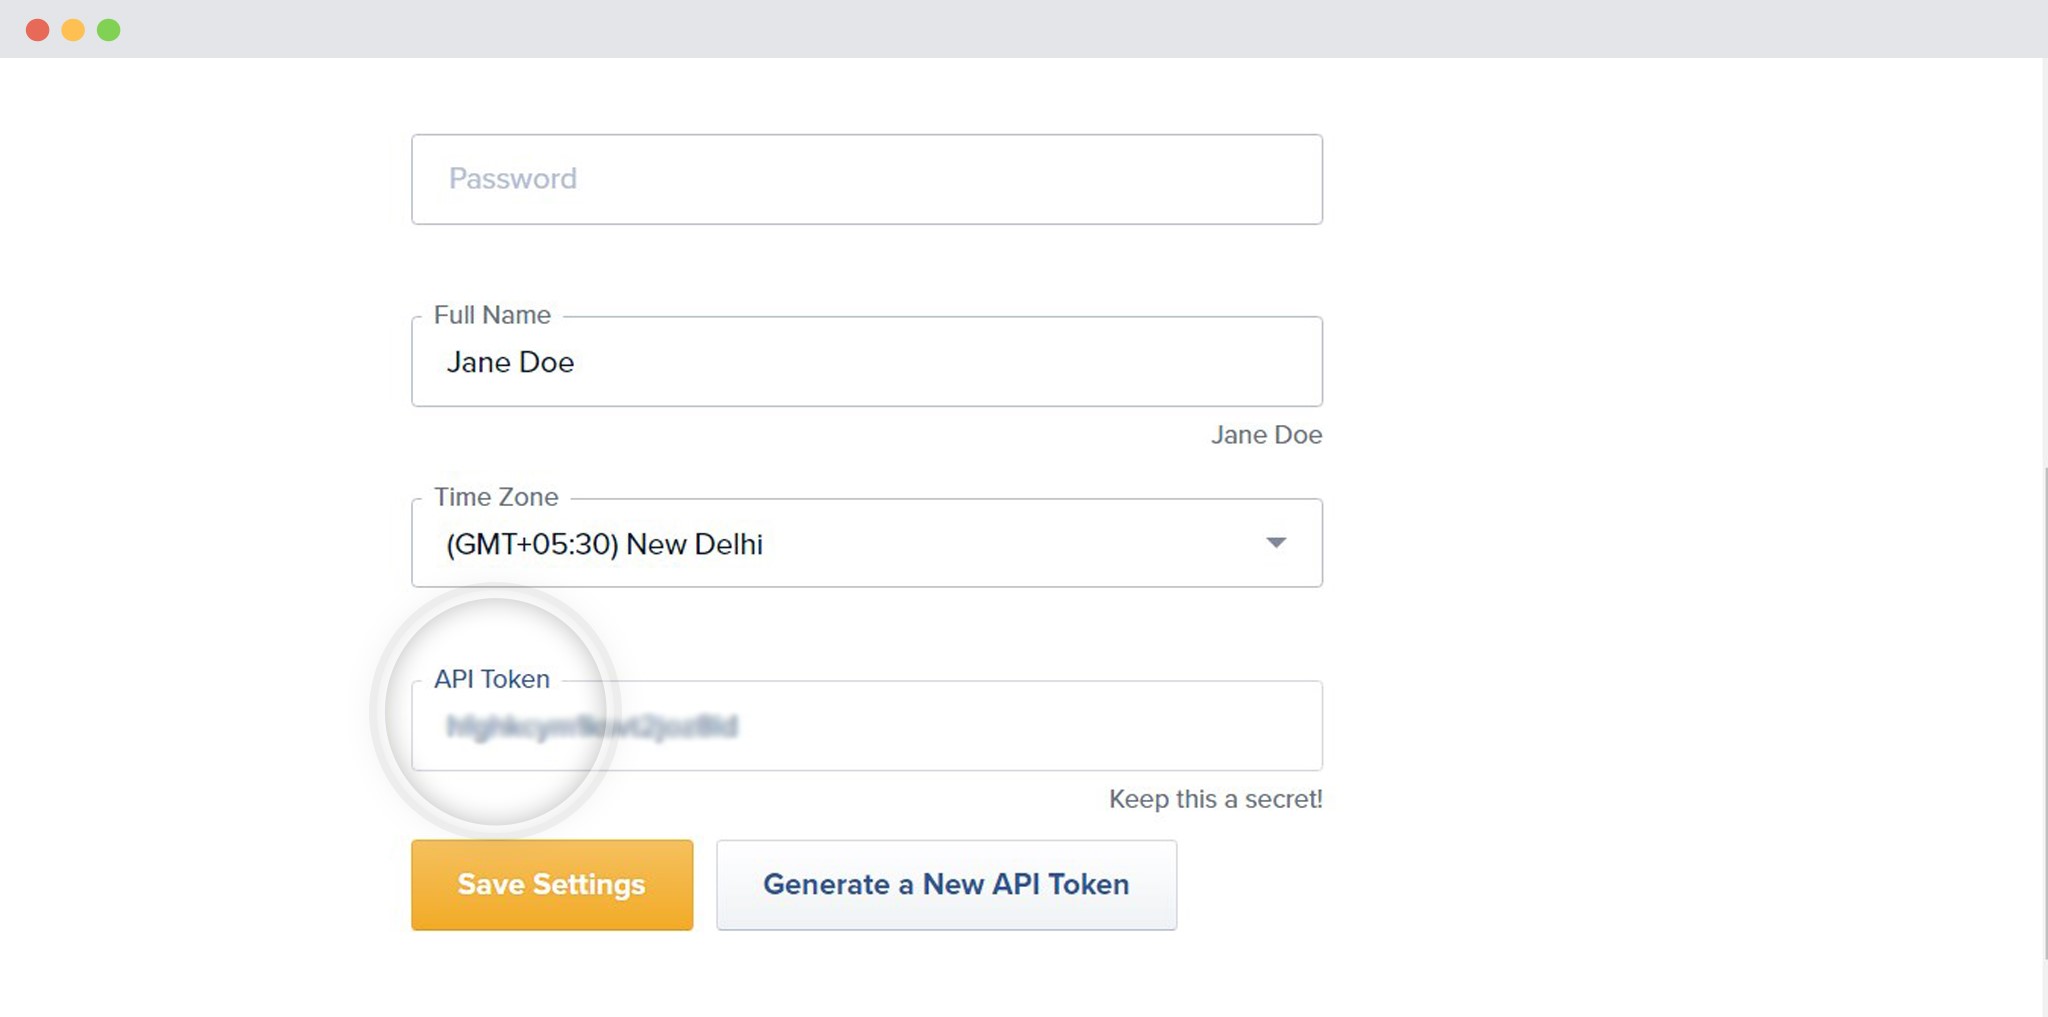Open the Time Zone dropdown

click(866, 543)
